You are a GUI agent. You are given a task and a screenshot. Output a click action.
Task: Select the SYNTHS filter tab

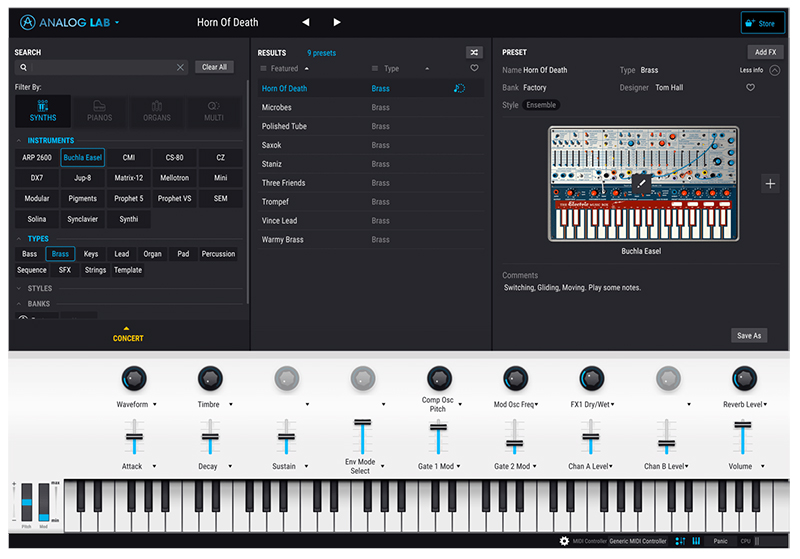tap(43, 111)
